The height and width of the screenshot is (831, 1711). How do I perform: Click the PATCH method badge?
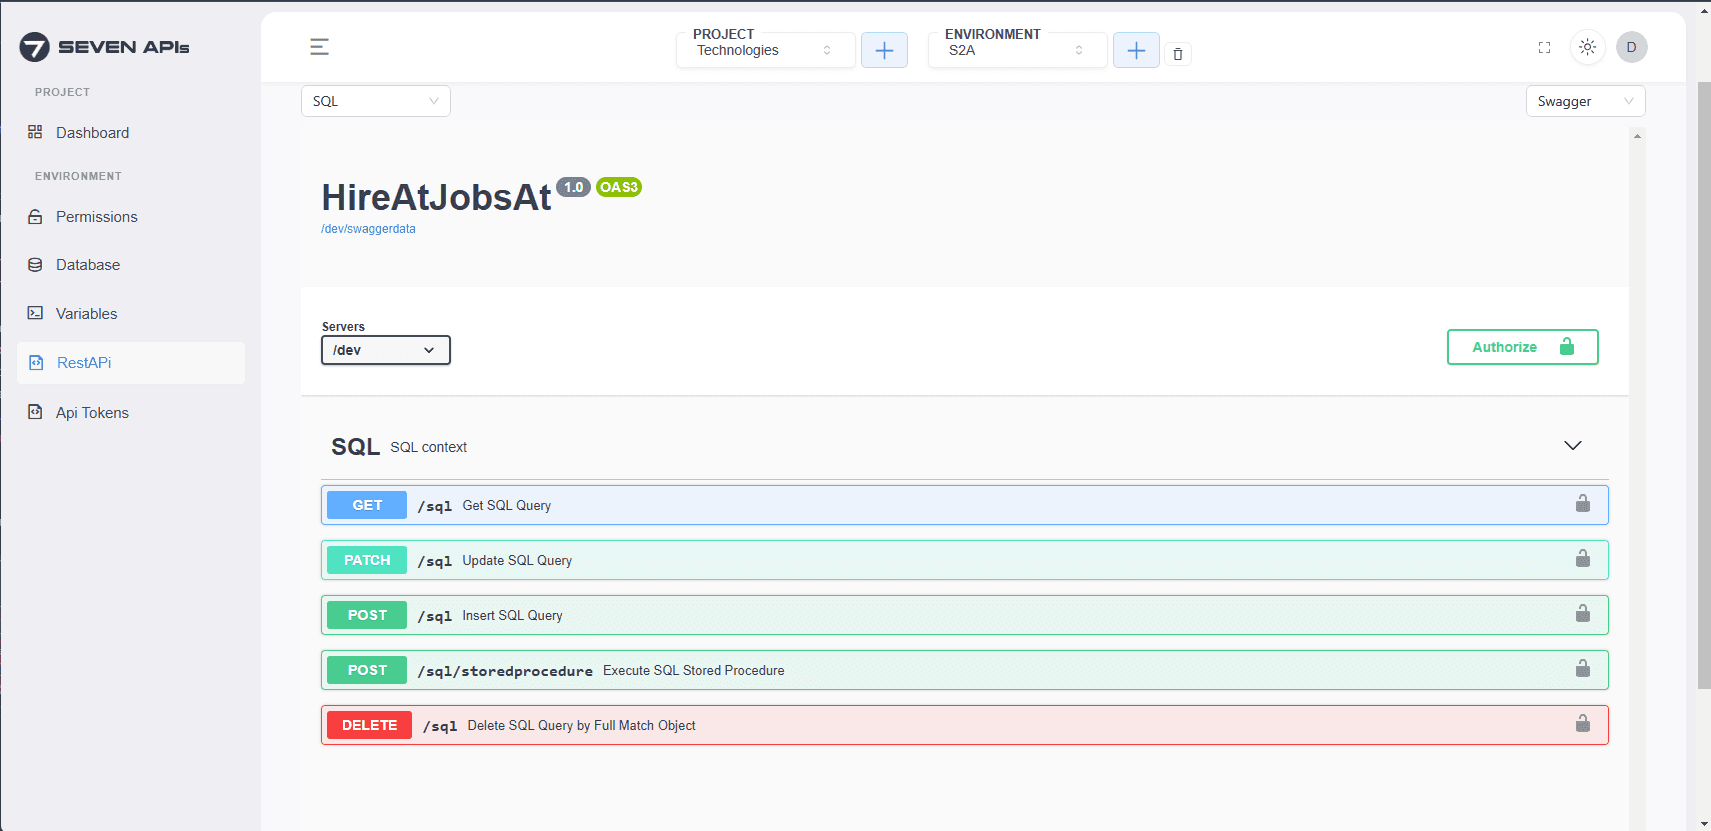(367, 560)
